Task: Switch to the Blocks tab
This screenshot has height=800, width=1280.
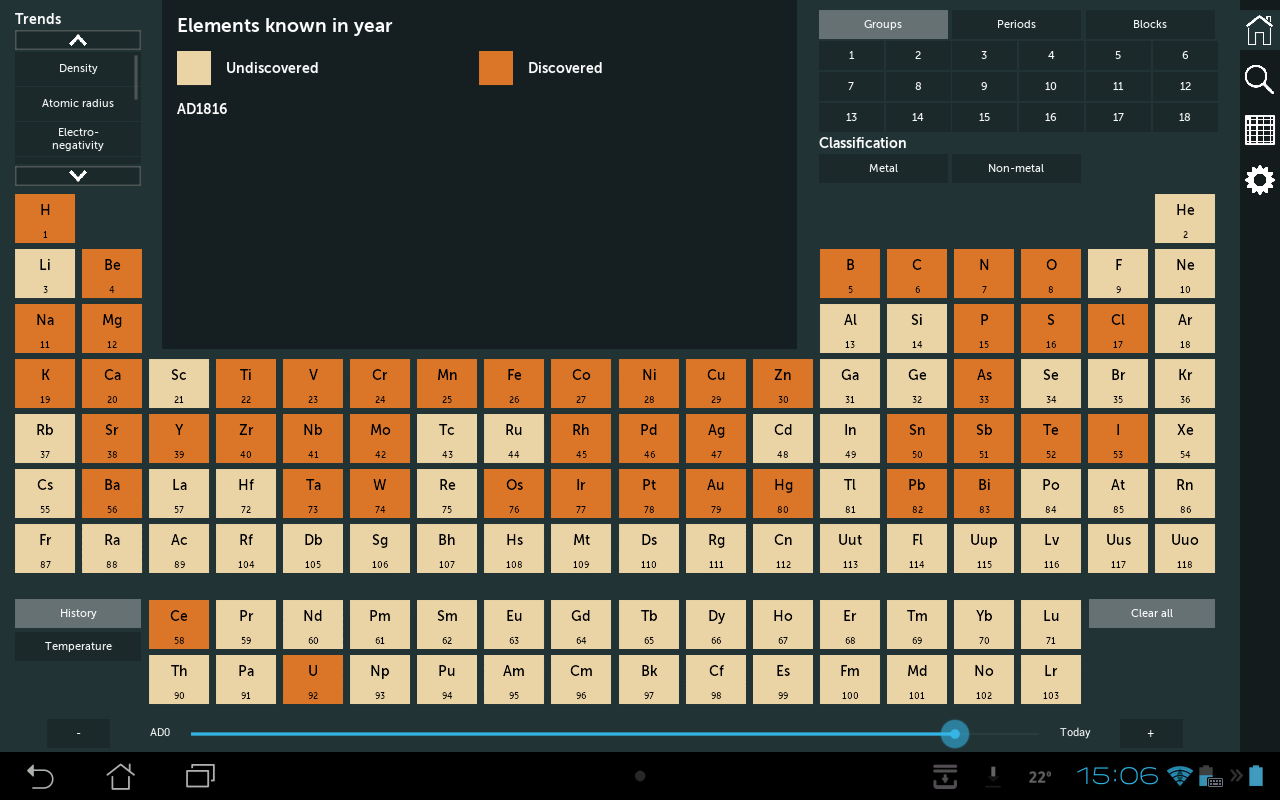Action: 1149,24
